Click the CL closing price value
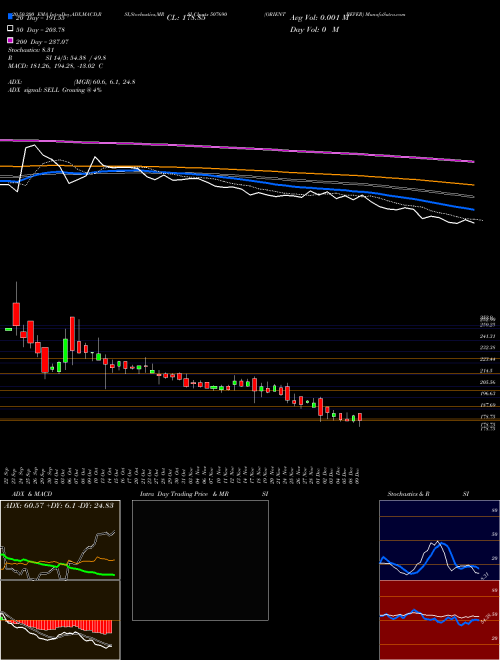 [186, 18]
